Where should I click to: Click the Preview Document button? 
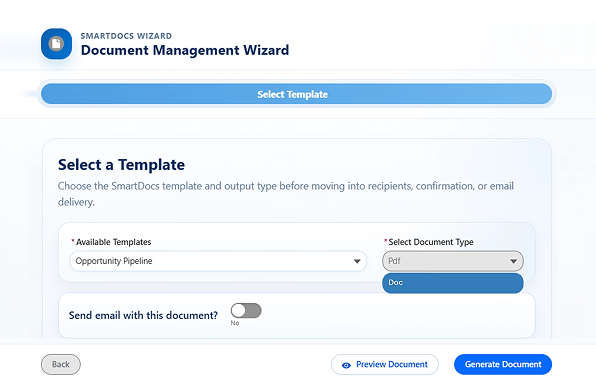[x=385, y=364]
